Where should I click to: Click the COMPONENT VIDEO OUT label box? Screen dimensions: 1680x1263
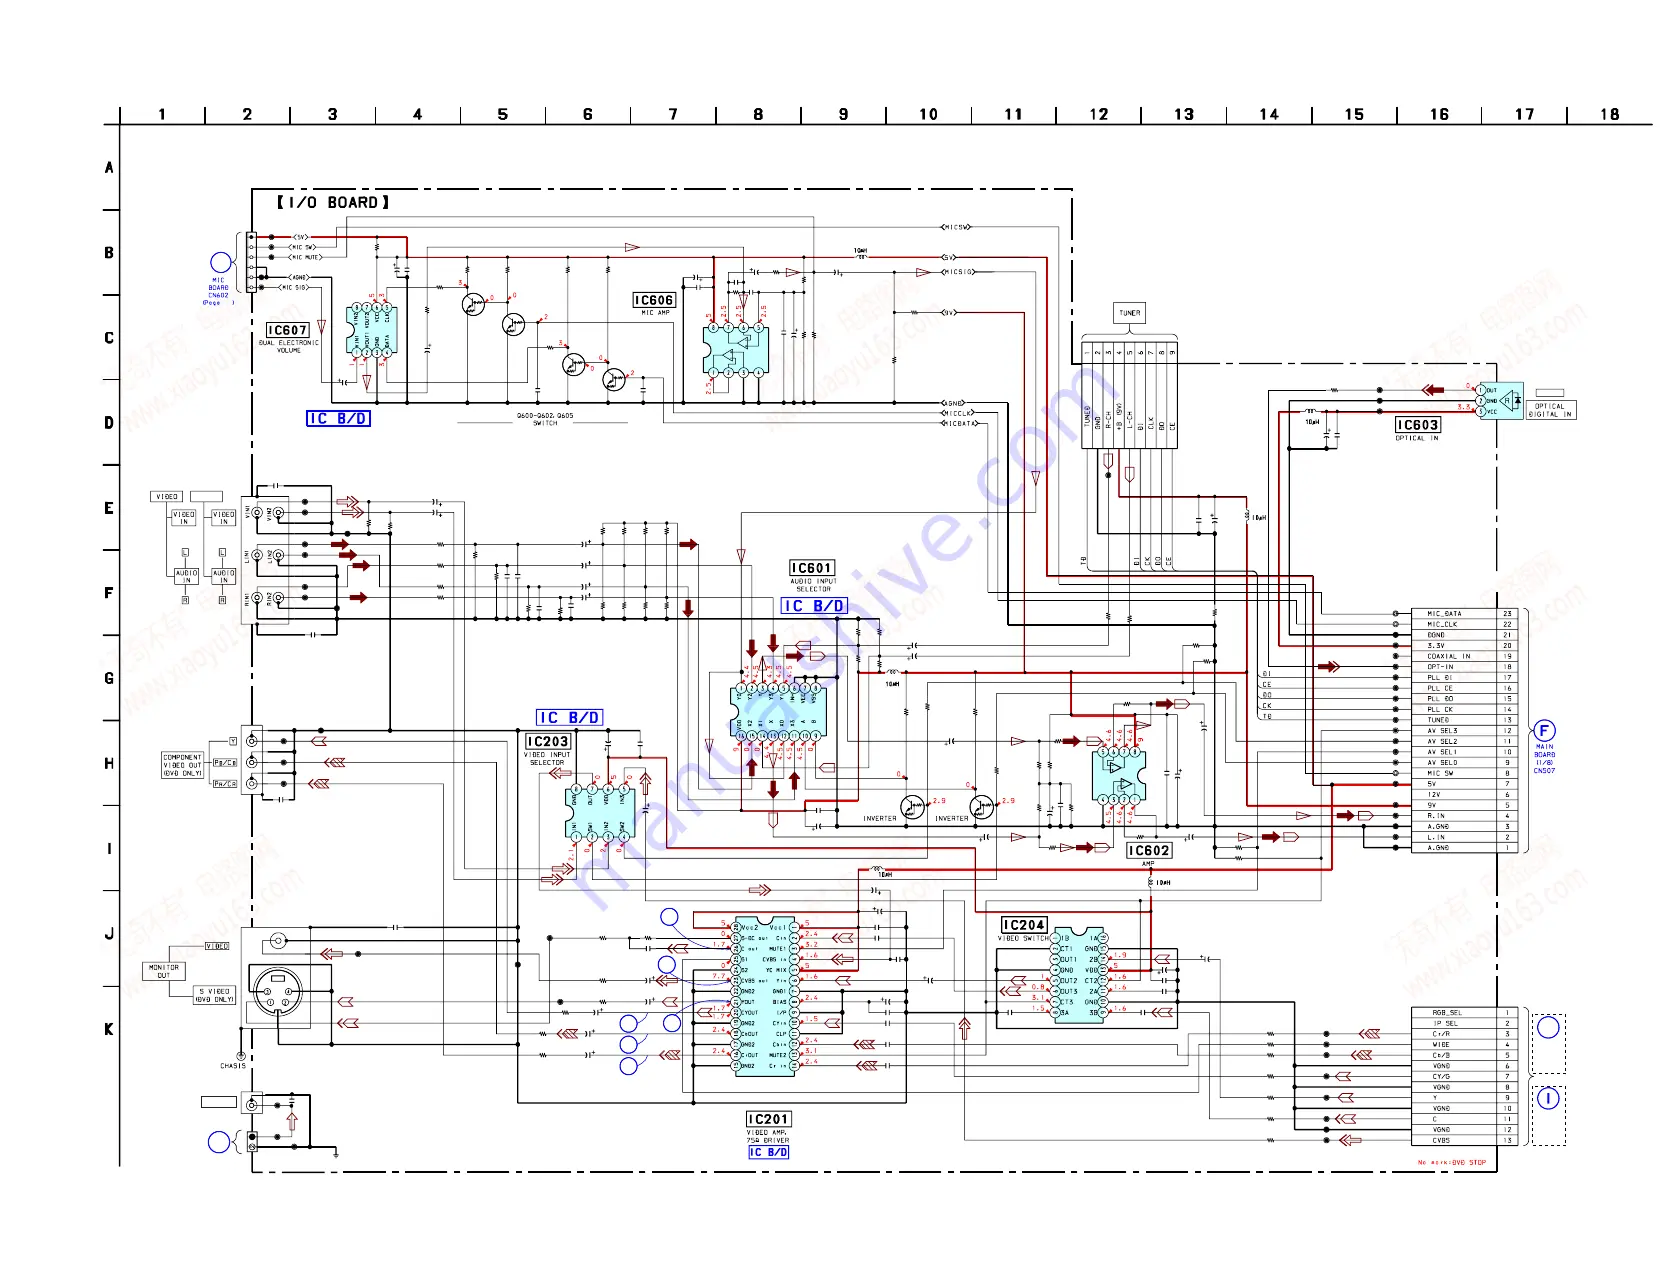[x=183, y=765]
